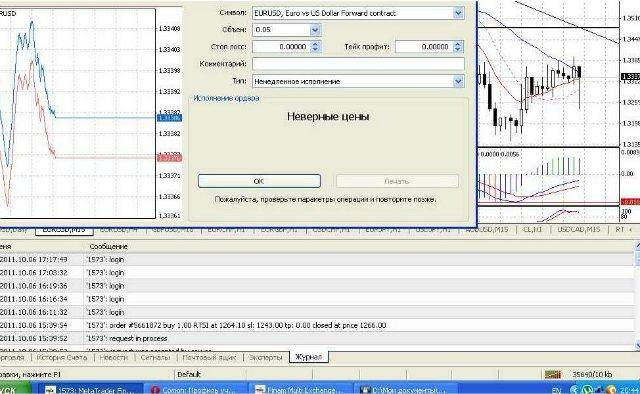
Task: Click the journal scrollbar down arrow
Action: point(637,345)
